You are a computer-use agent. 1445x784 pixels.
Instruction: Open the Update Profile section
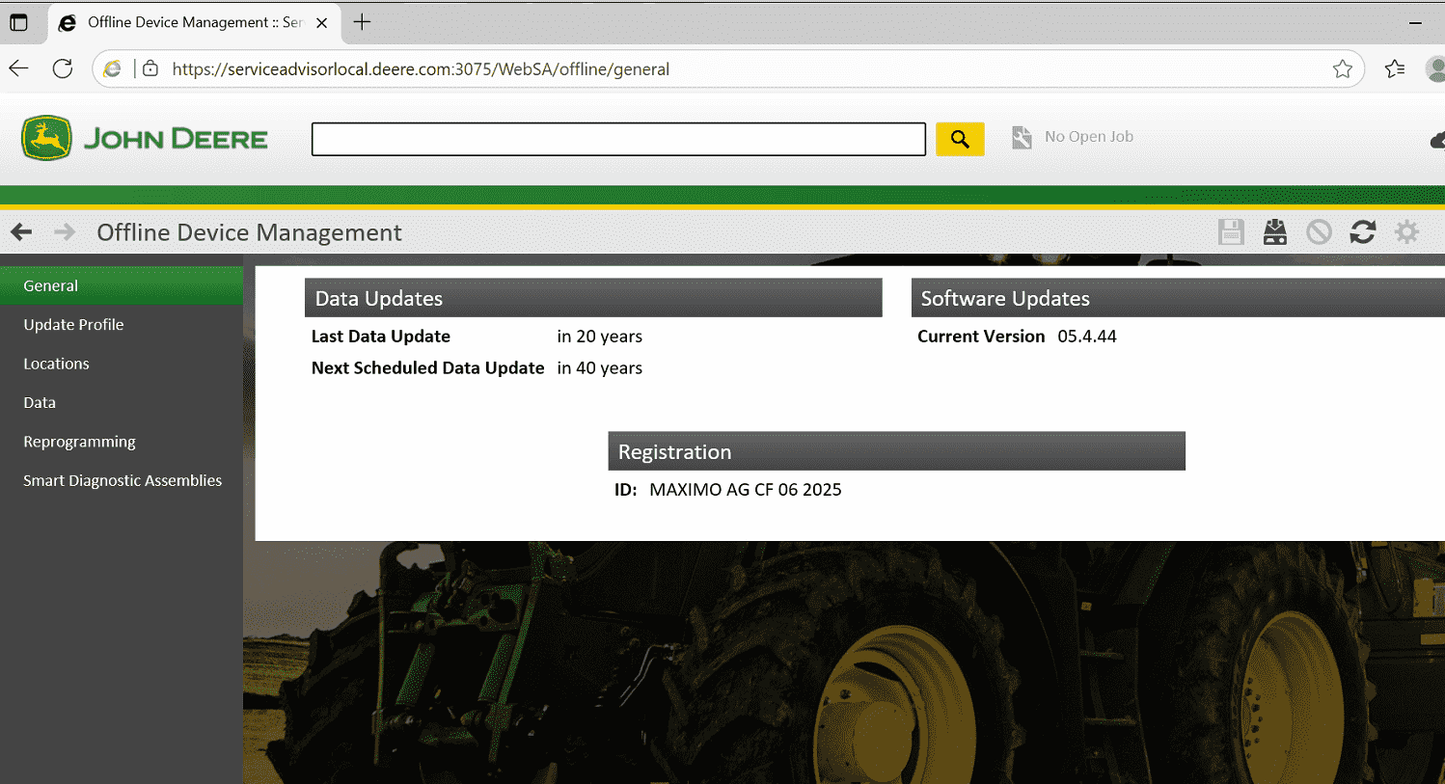[73, 324]
